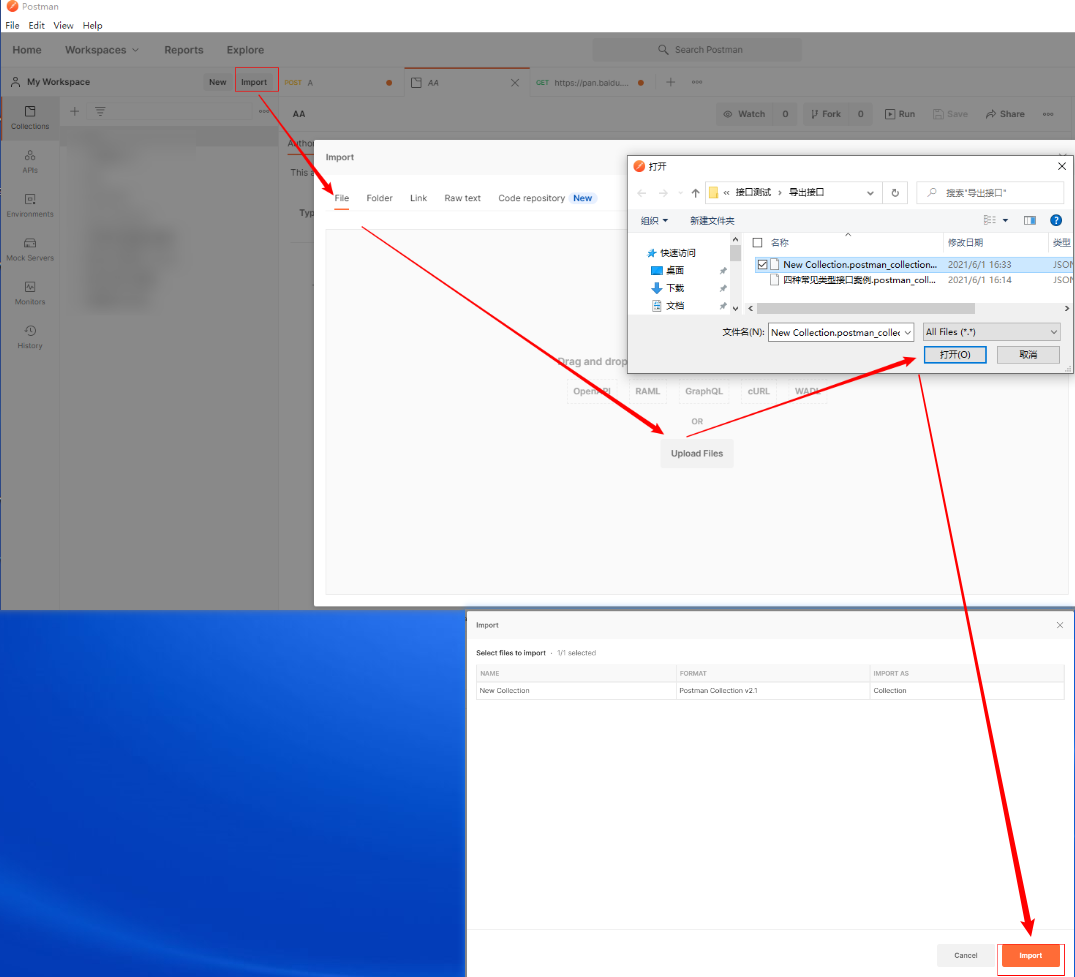Open the collection's more actions ellipsis
Screen dimensions: 1075x977
click(1048, 114)
